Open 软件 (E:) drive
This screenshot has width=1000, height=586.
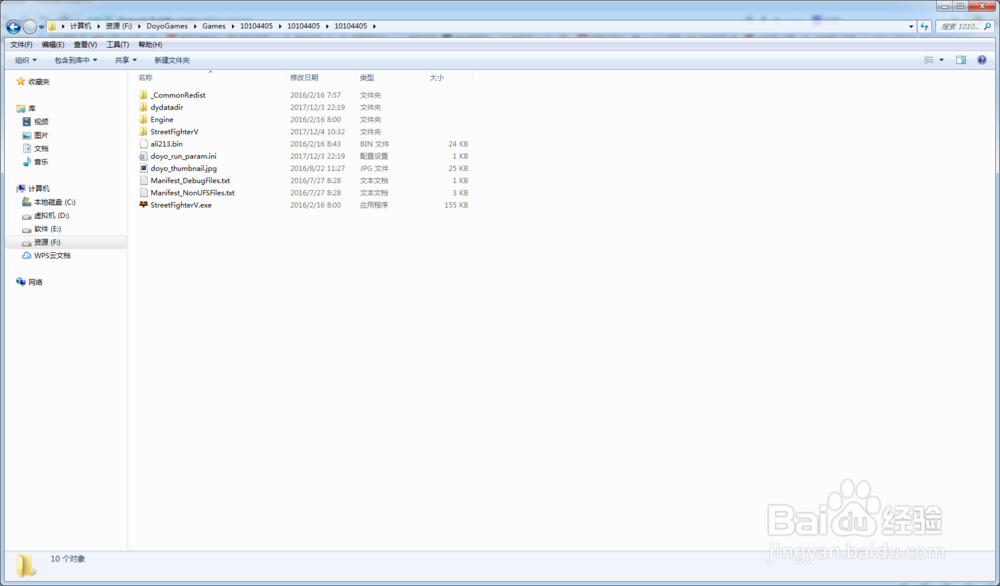(48, 229)
